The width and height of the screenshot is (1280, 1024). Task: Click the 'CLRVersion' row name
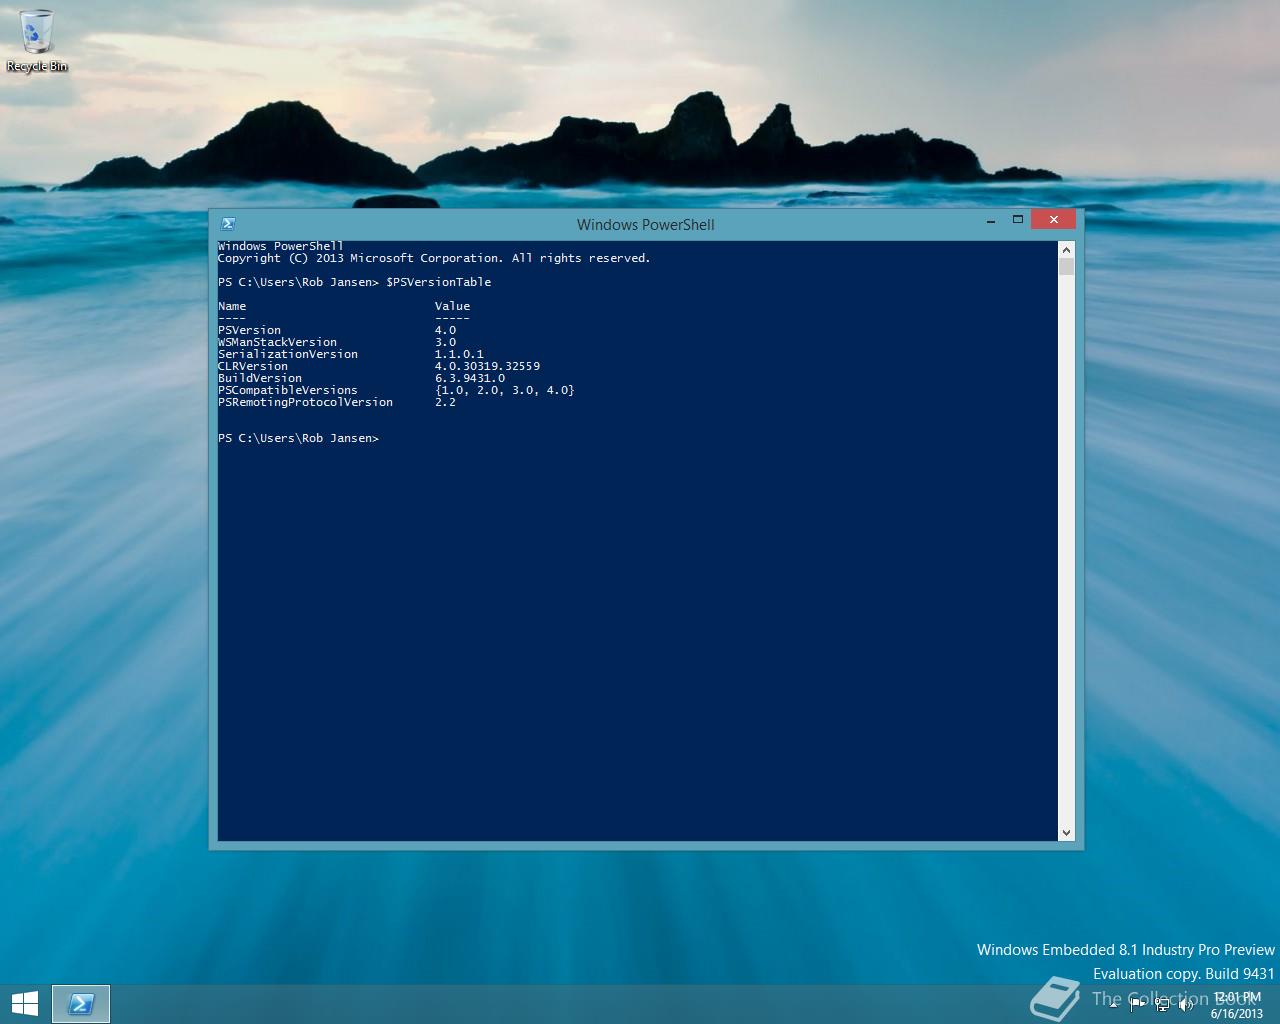click(253, 366)
